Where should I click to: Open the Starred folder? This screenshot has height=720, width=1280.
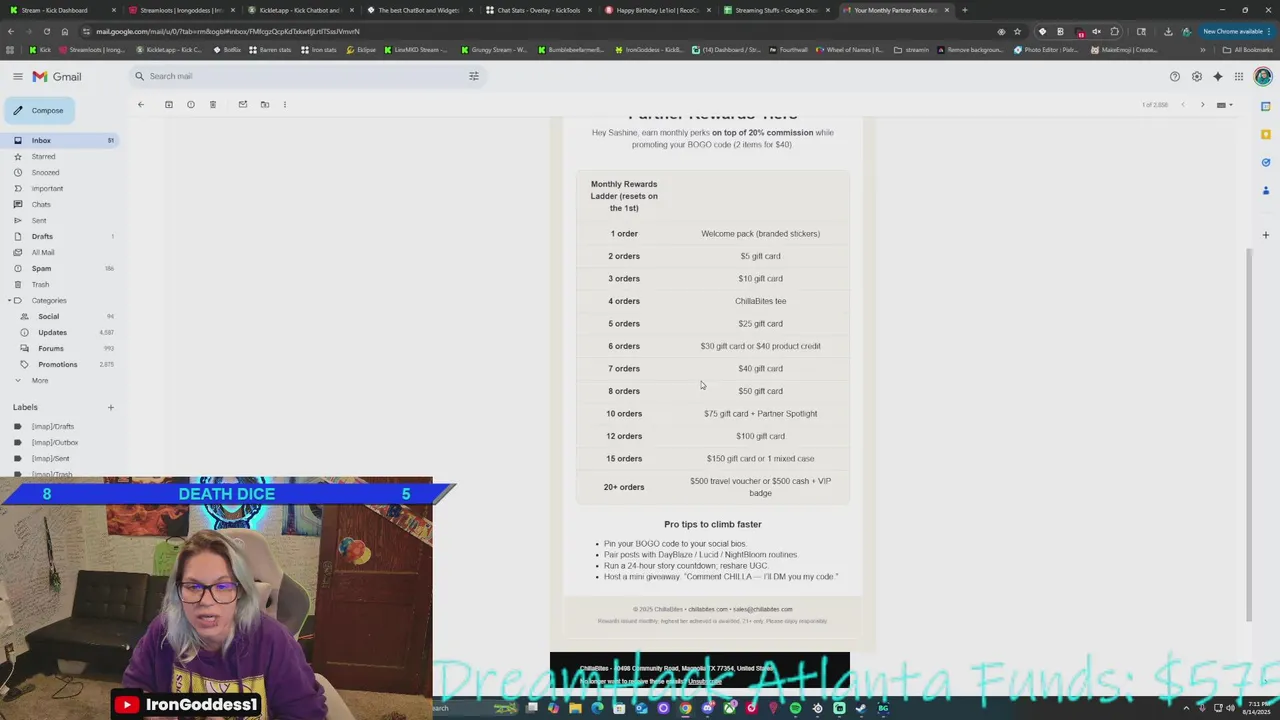click(59, 156)
